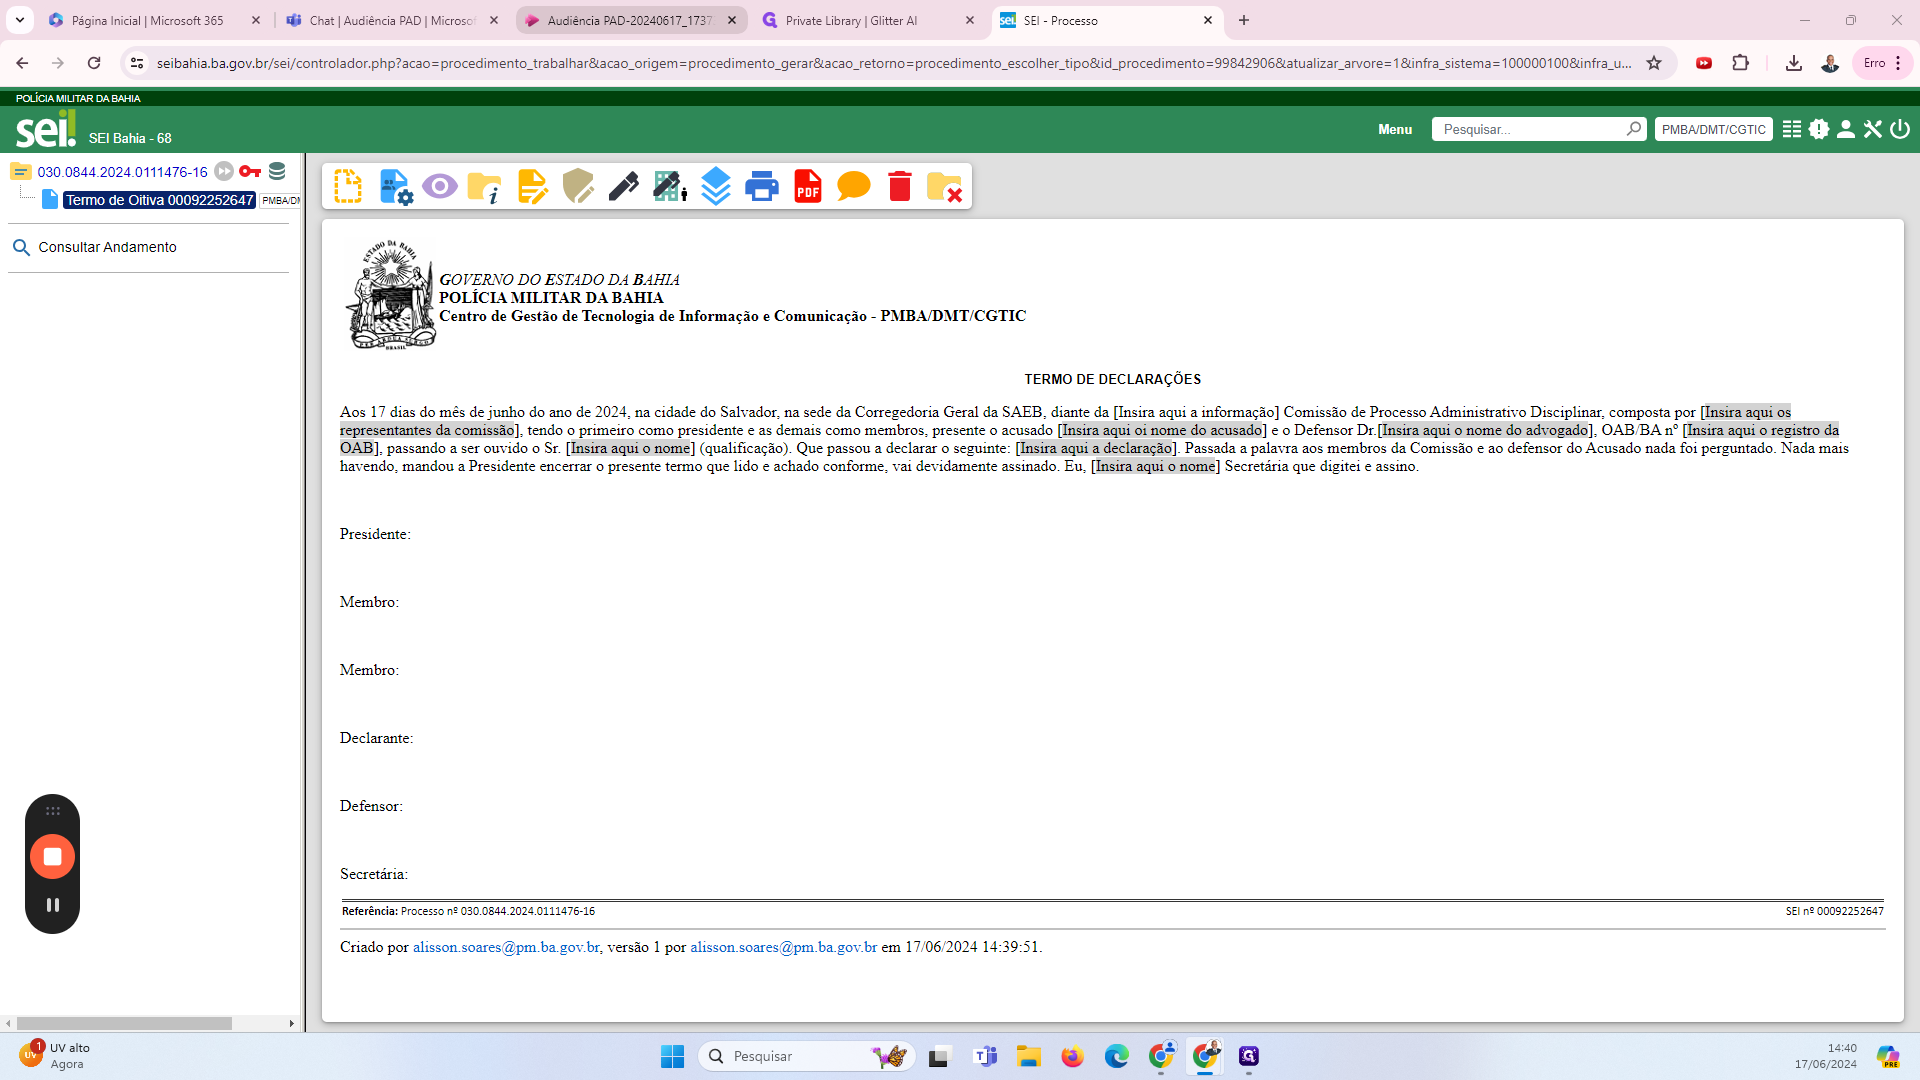Open Windows Start menu

point(672,1056)
